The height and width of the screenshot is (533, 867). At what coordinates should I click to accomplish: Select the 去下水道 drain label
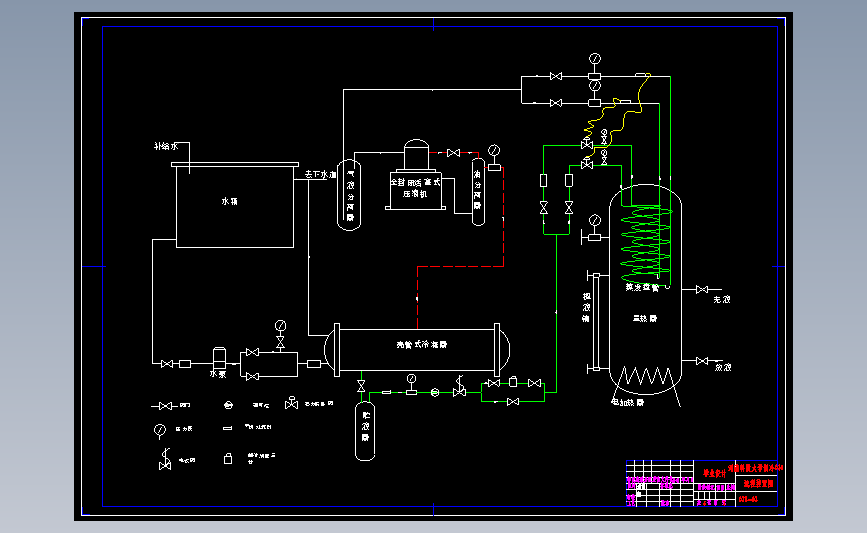[320, 175]
